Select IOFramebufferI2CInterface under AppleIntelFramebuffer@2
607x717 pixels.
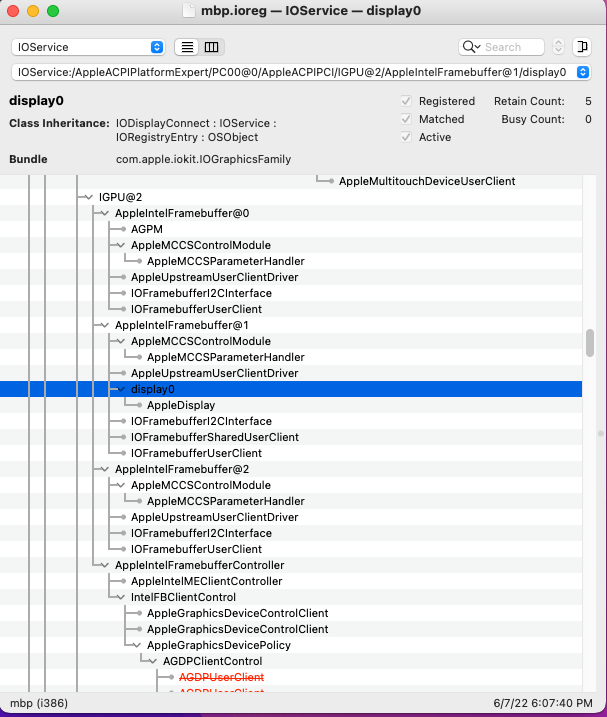click(x=291, y=533)
